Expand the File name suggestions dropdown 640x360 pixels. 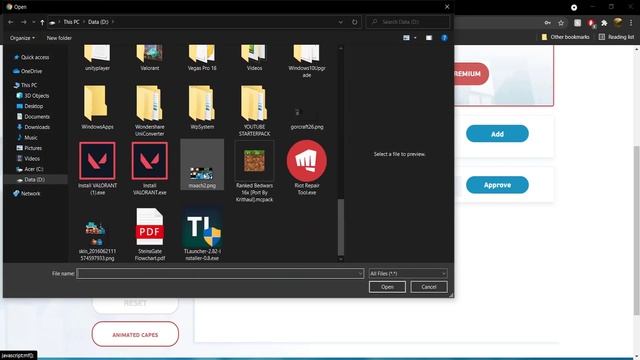click(360, 273)
